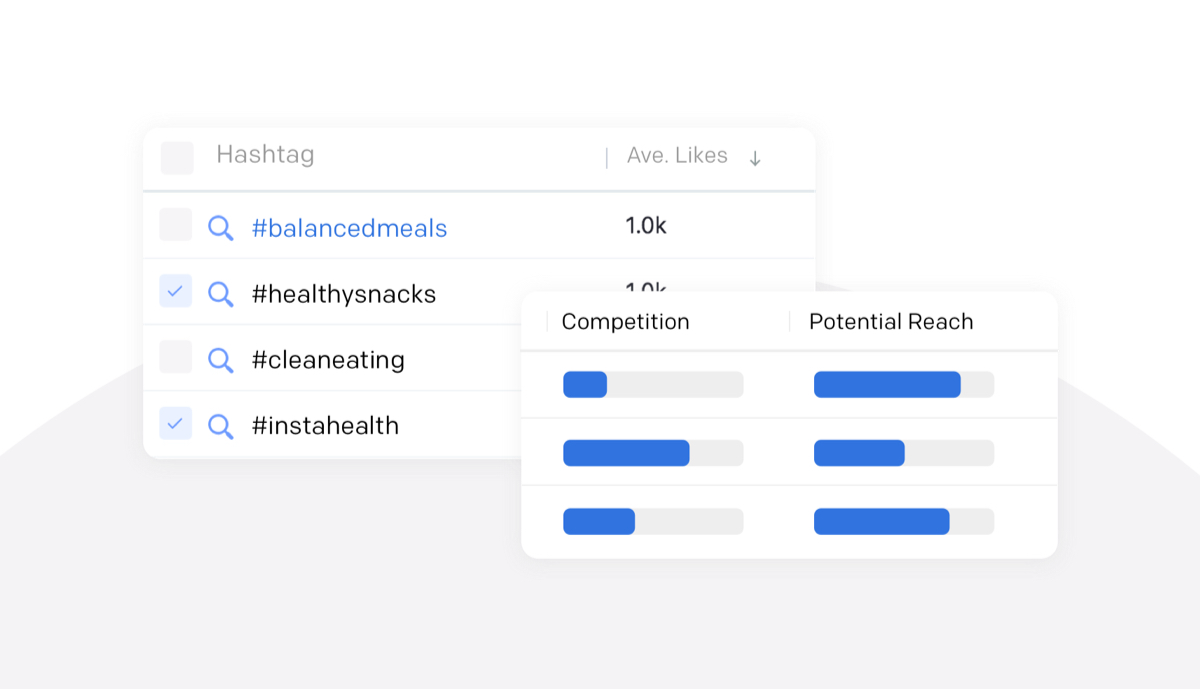1200x689 pixels.
Task: Click the magnifier icon next to #healthysnacks
Action: coord(220,294)
